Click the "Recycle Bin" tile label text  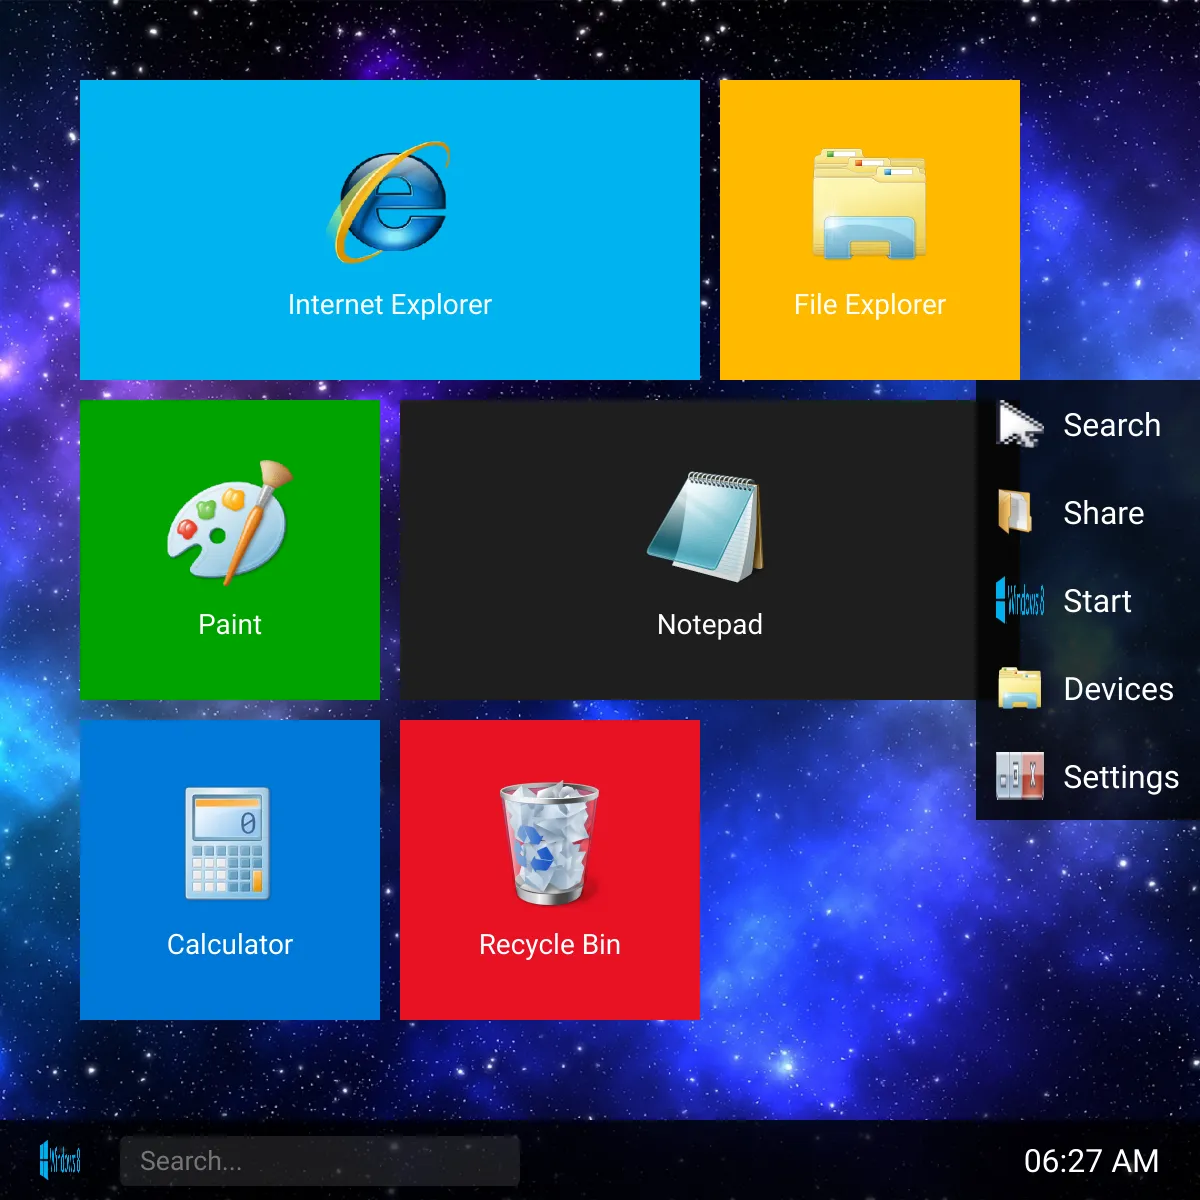coord(549,945)
